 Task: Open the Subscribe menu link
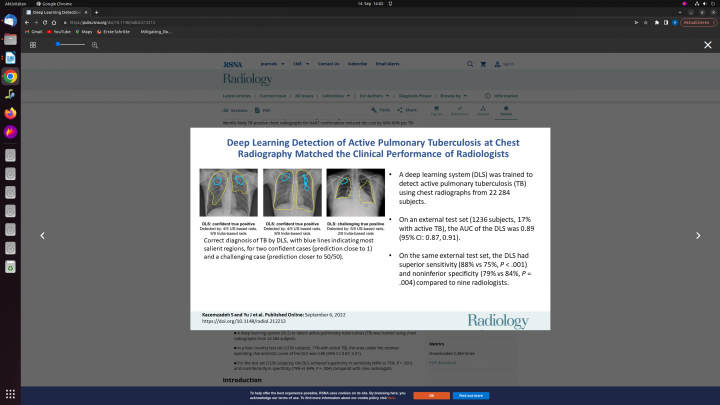pyautogui.click(x=357, y=64)
